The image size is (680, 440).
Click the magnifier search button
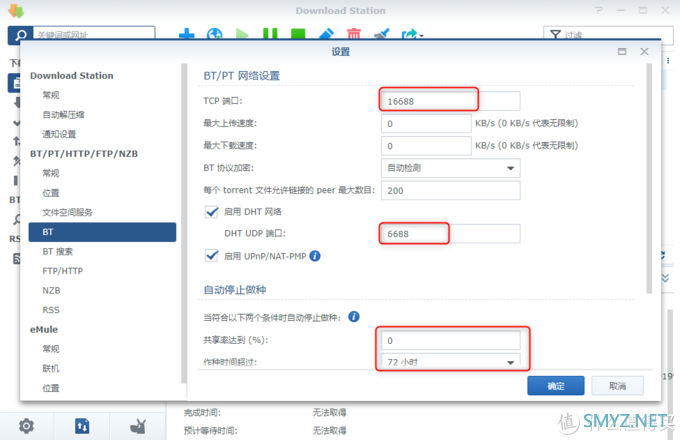(x=20, y=35)
